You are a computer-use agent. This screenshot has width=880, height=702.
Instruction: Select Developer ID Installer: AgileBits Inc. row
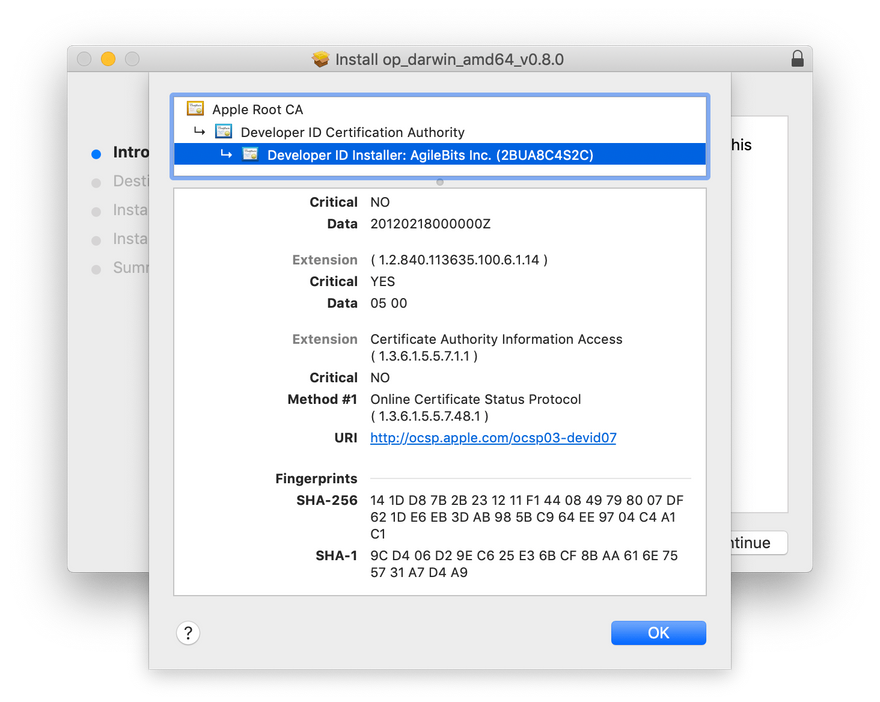point(440,154)
